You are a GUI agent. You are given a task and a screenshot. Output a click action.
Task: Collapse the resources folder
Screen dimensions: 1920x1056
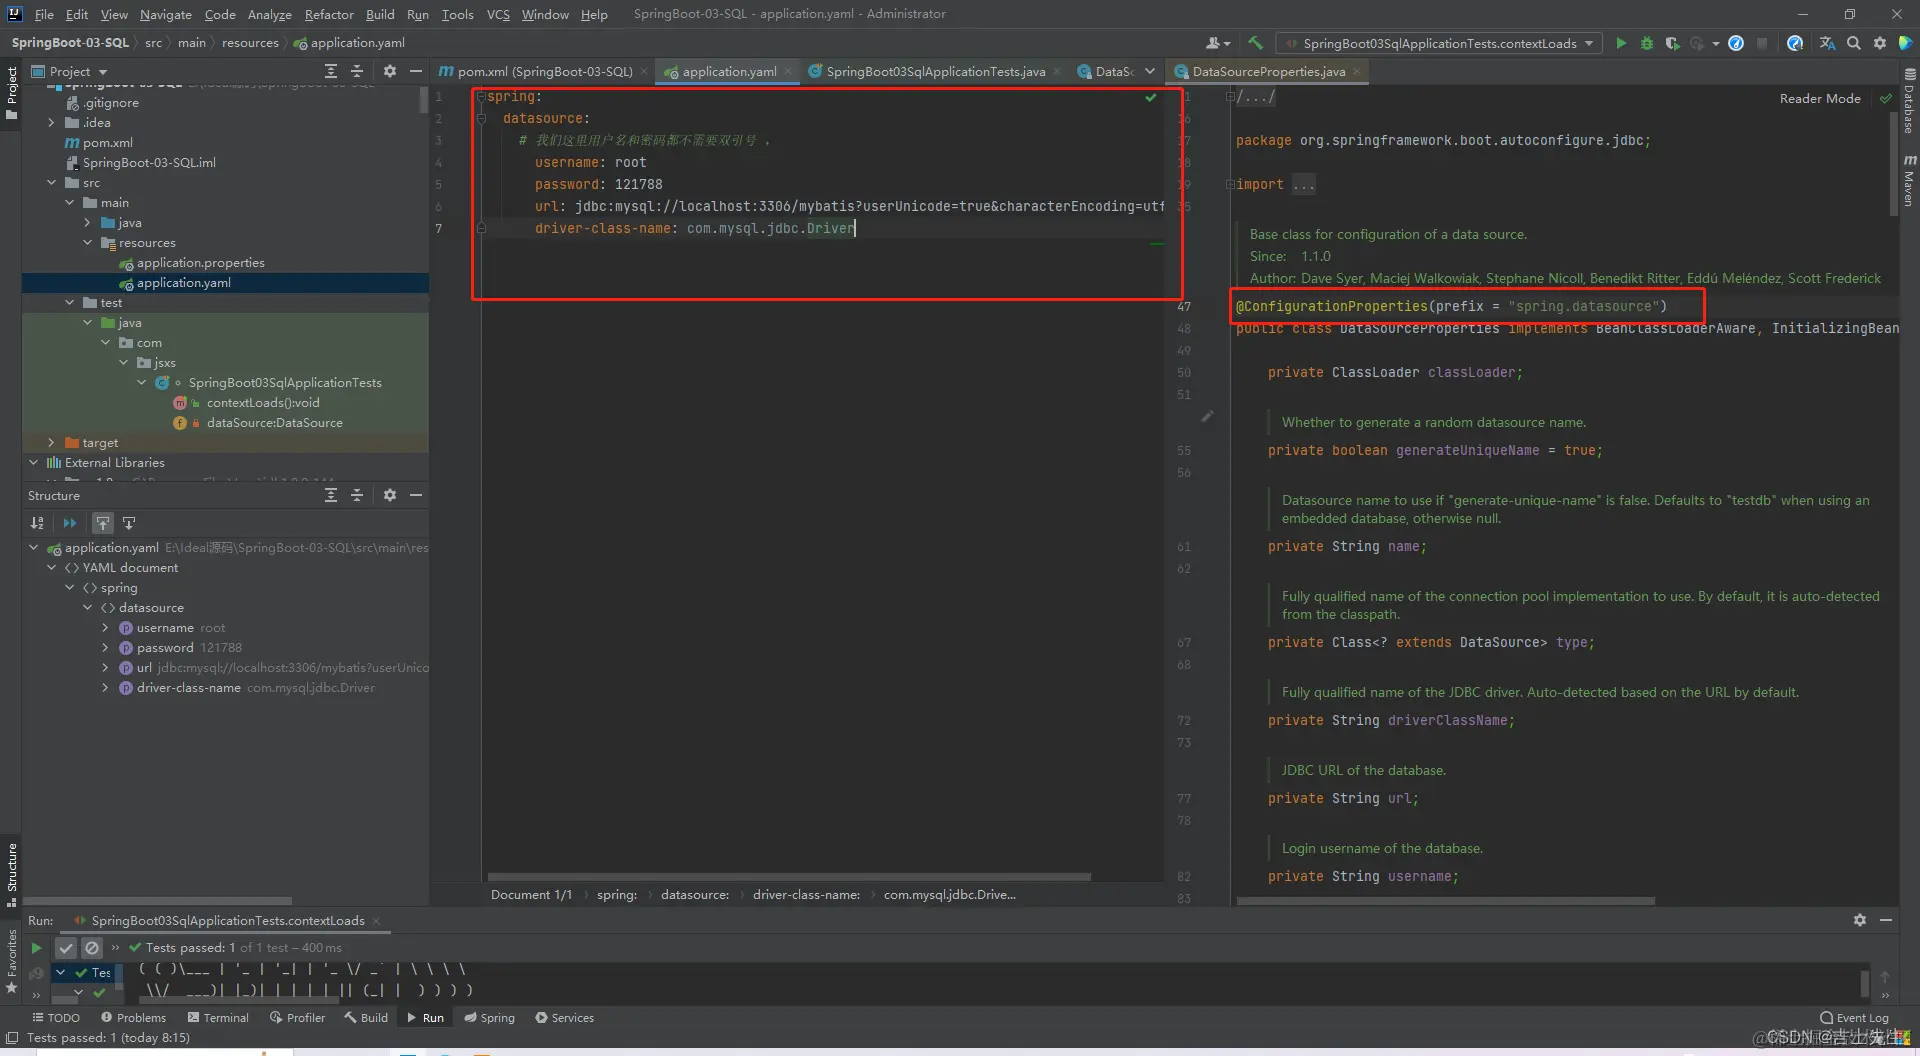(87, 243)
